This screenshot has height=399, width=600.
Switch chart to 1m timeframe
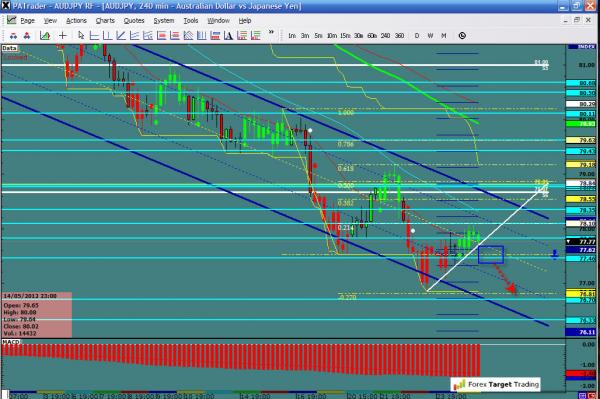click(x=292, y=36)
